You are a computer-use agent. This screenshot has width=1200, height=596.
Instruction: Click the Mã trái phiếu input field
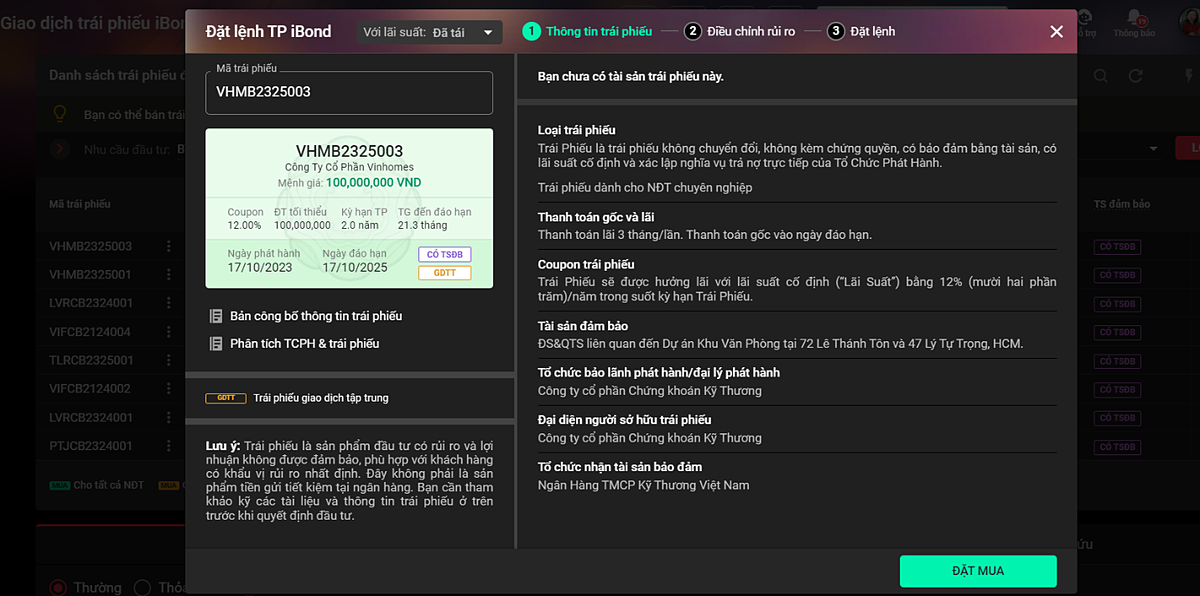(x=349, y=92)
